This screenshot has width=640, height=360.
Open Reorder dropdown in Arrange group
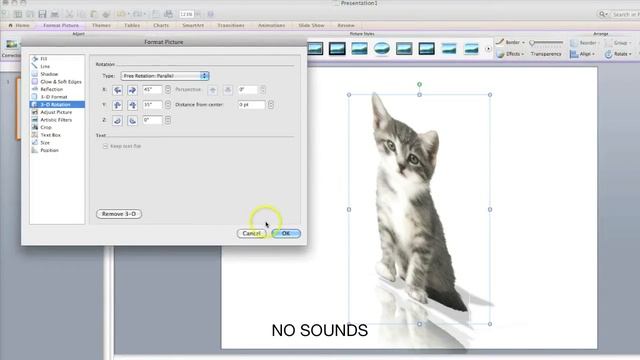(584, 42)
